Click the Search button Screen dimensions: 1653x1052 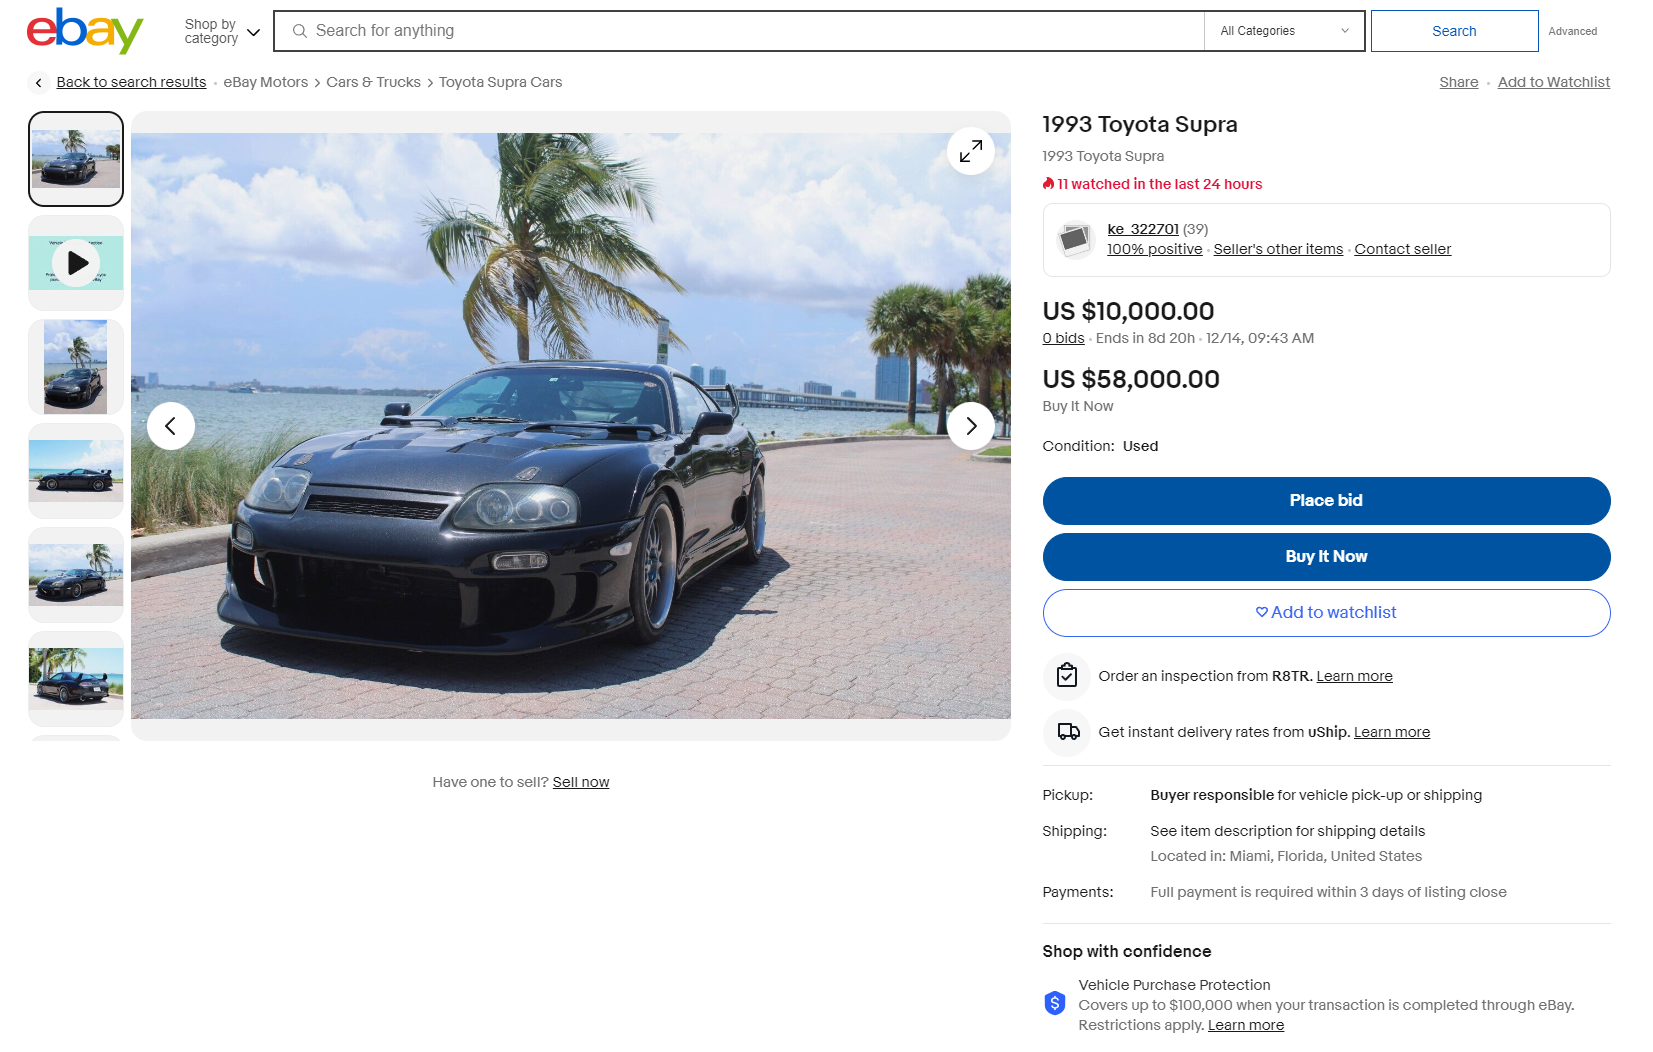[1454, 31]
